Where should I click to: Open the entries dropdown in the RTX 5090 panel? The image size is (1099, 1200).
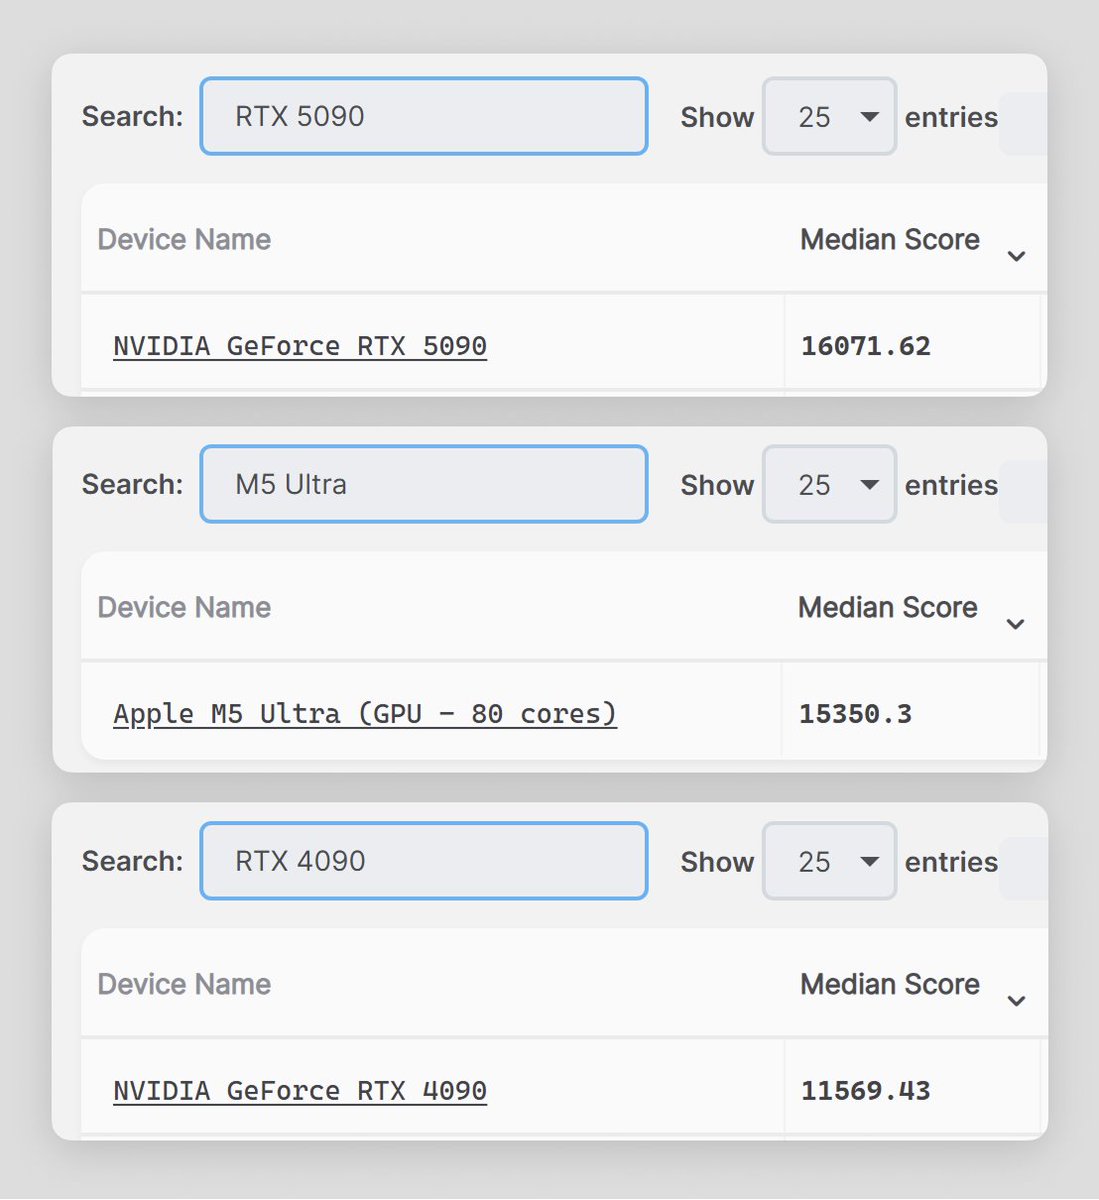(x=829, y=117)
